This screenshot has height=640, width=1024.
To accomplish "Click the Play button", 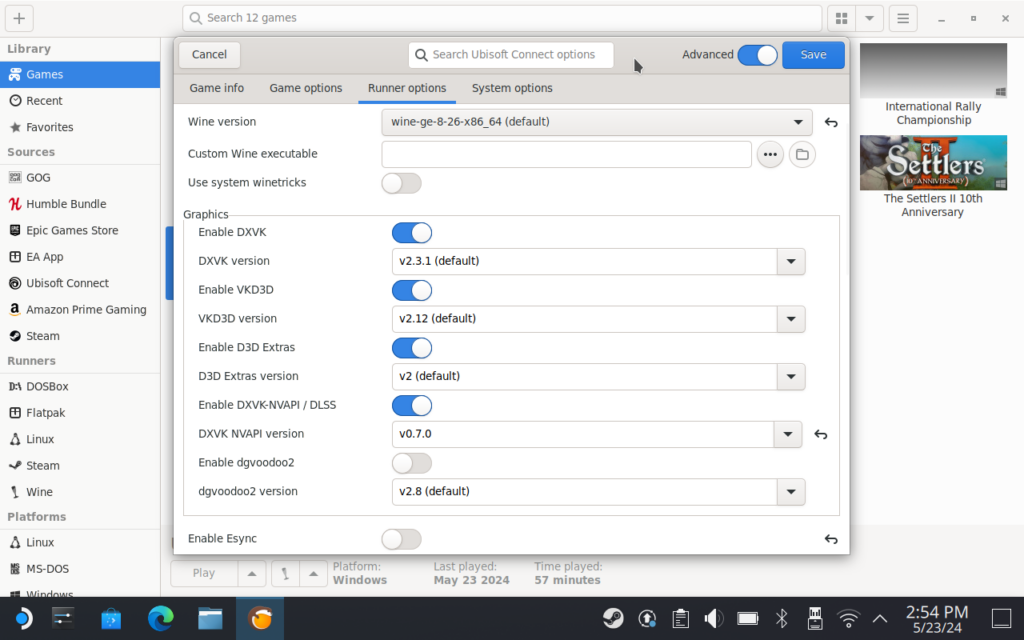I will 204,573.
